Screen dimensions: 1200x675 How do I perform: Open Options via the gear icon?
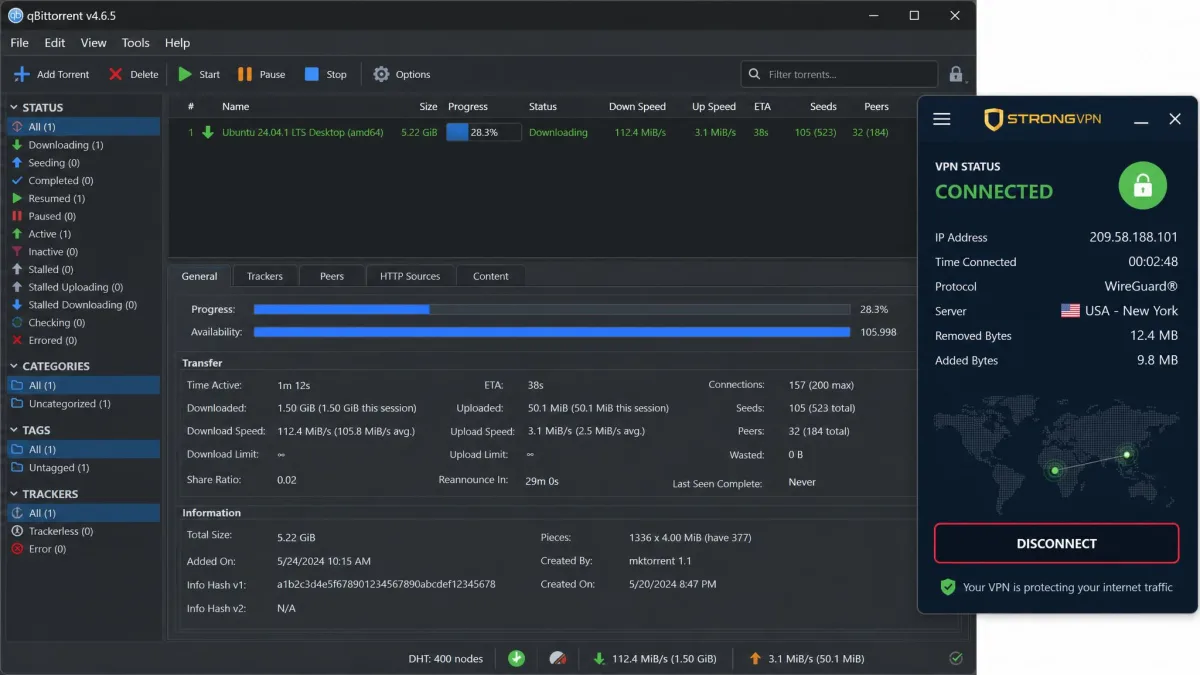381,74
